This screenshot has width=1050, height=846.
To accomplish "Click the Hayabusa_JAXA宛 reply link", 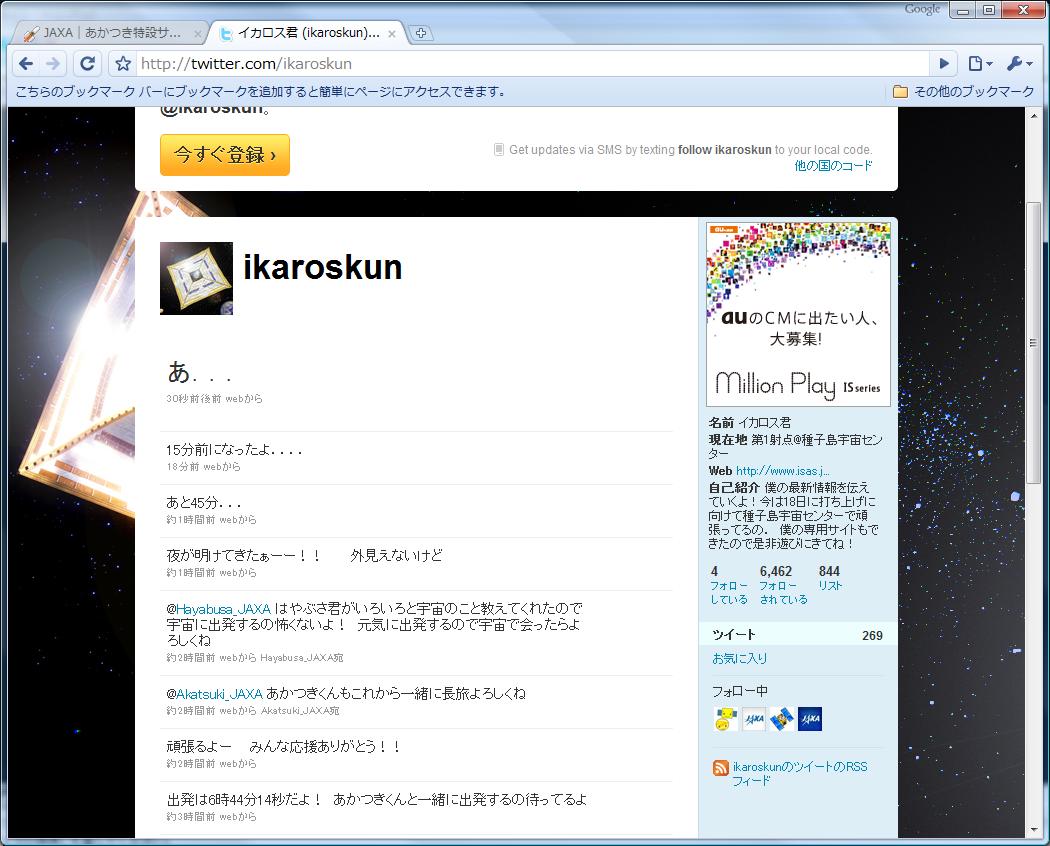I will [301, 658].
